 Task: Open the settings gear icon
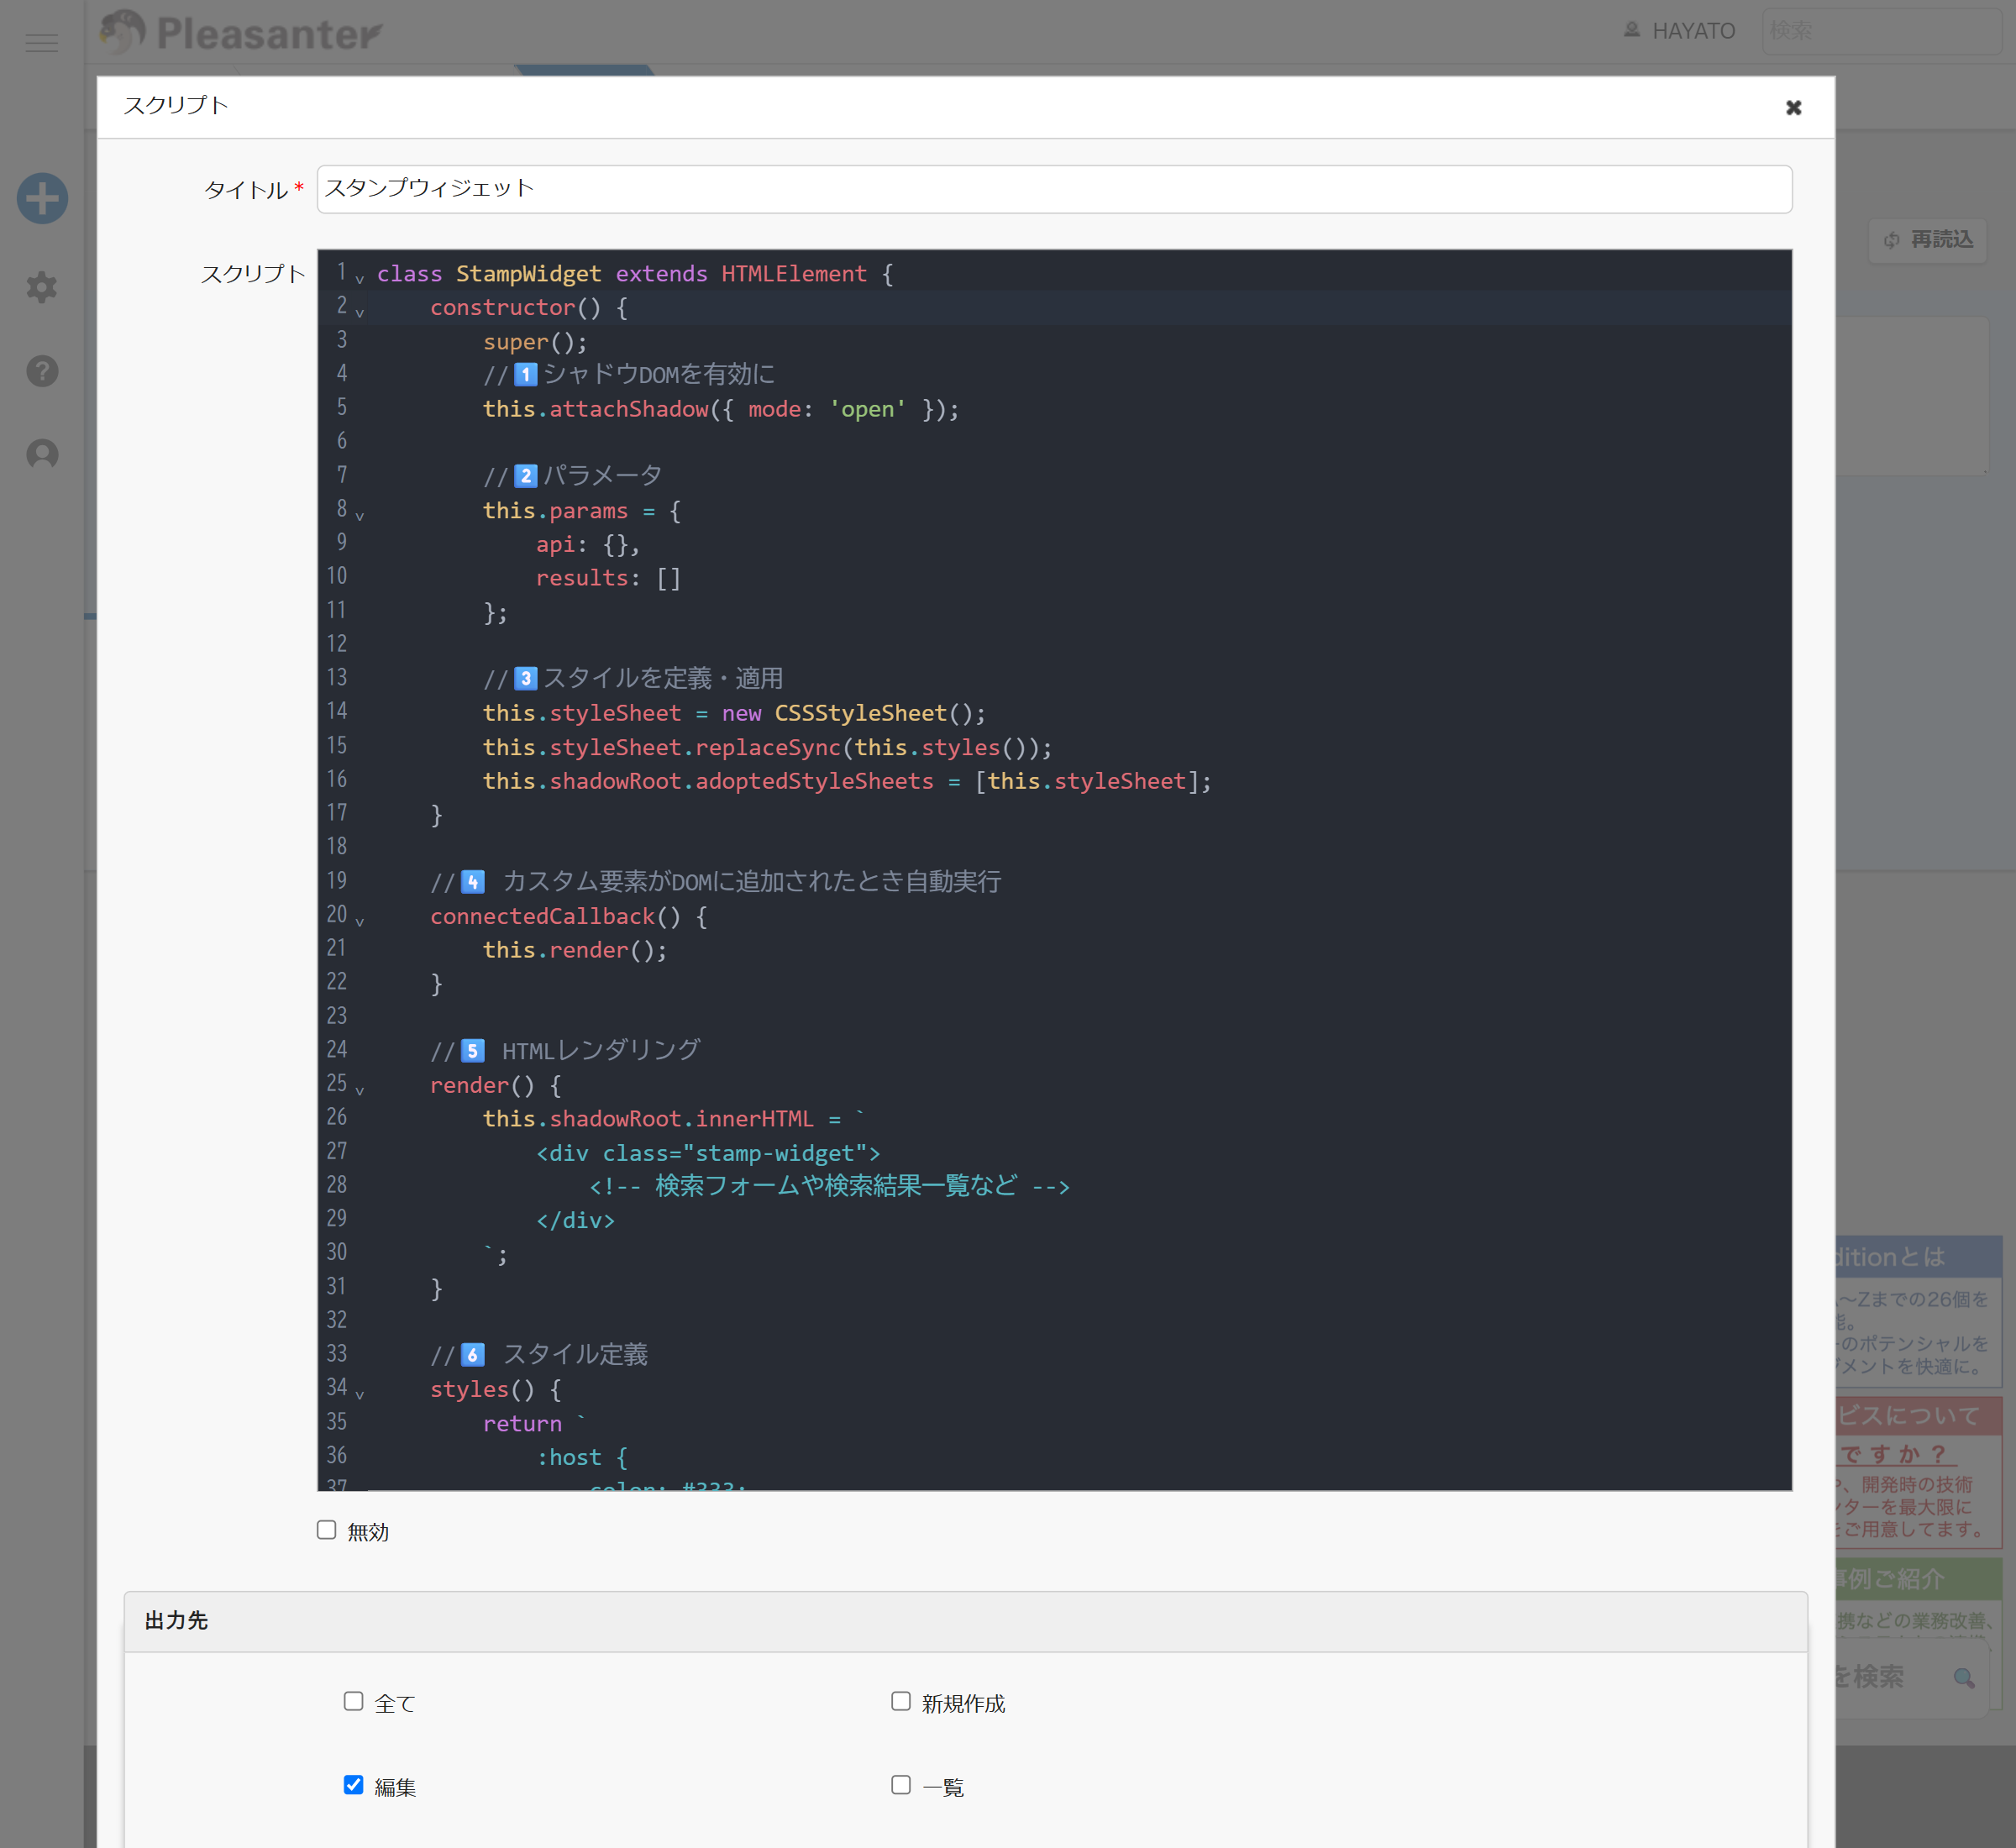point(41,287)
